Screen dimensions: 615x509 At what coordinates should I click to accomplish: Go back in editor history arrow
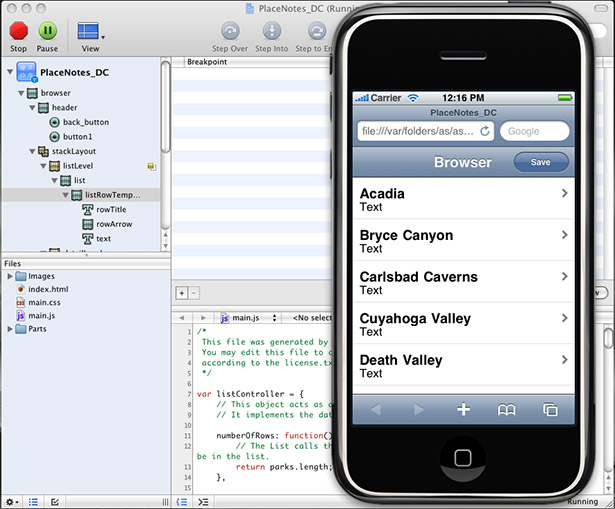(x=182, y=318)
